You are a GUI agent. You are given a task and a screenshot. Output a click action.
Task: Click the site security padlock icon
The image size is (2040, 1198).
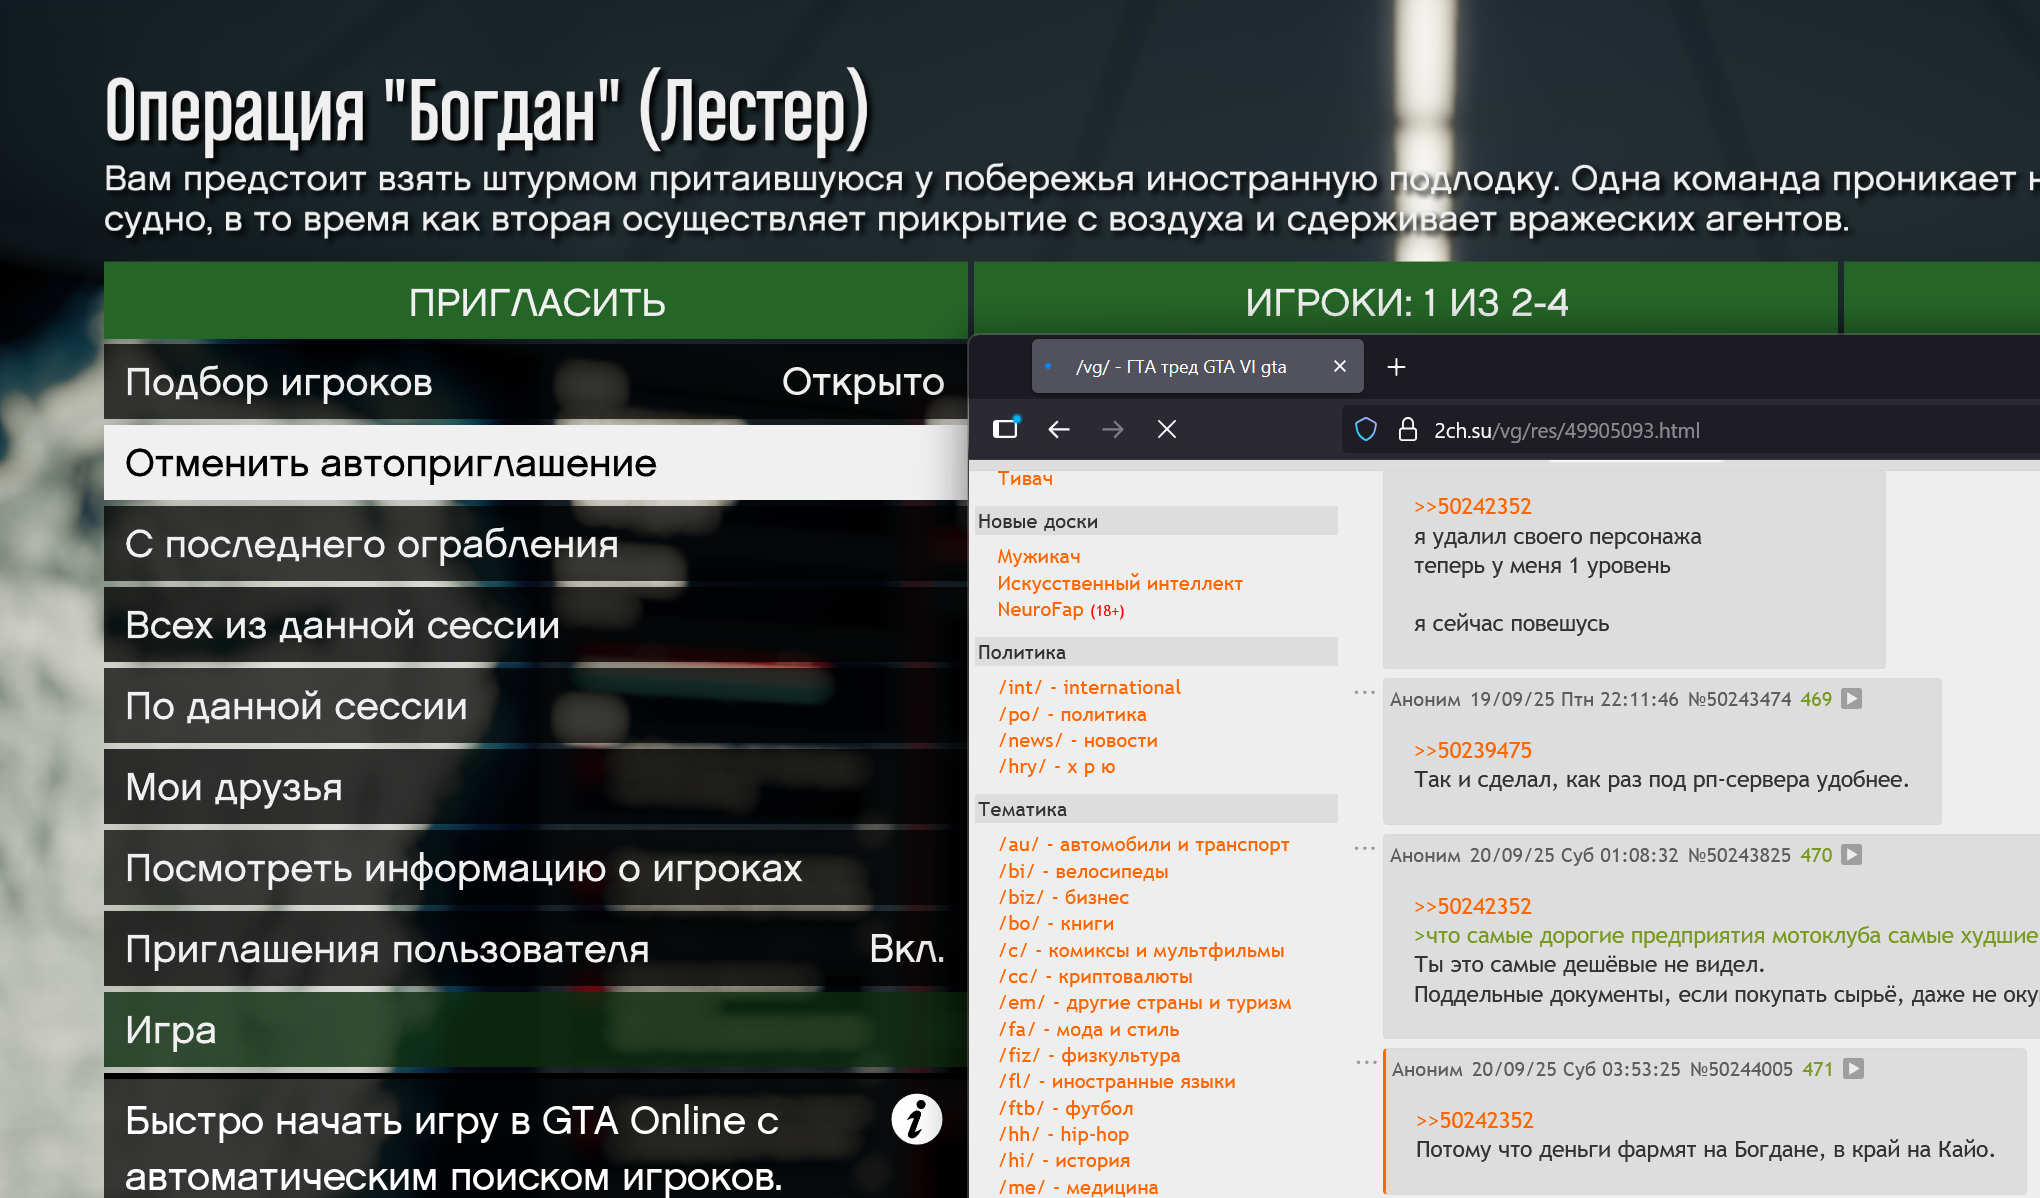click(1407, 430)
